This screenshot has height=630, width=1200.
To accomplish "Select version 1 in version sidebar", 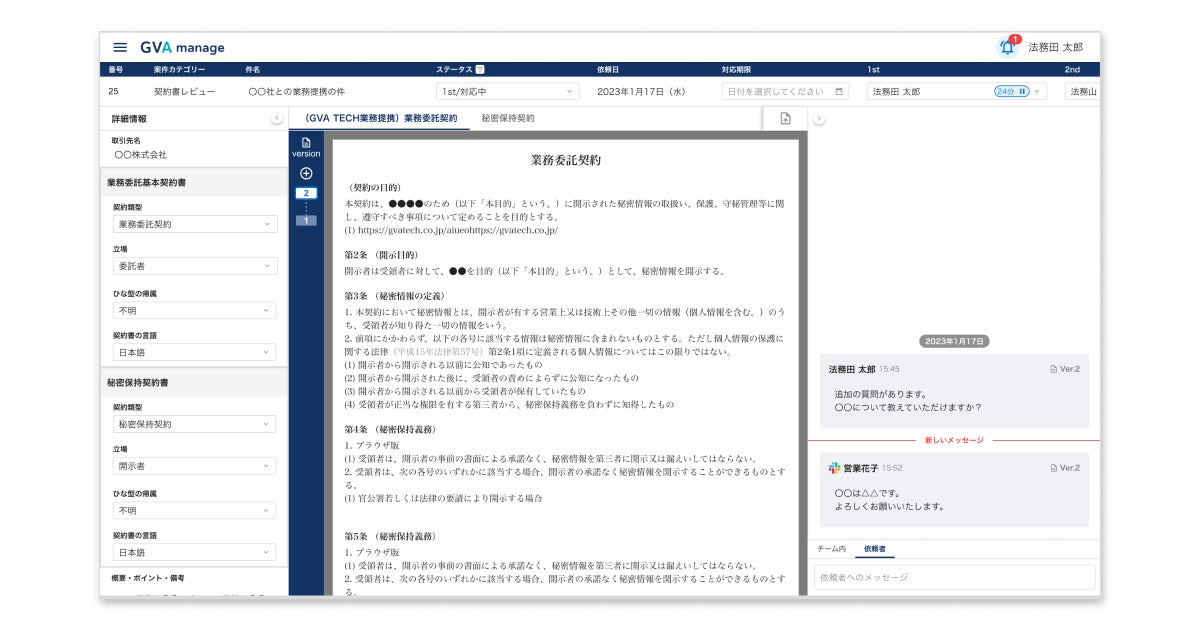I will 306,220.
